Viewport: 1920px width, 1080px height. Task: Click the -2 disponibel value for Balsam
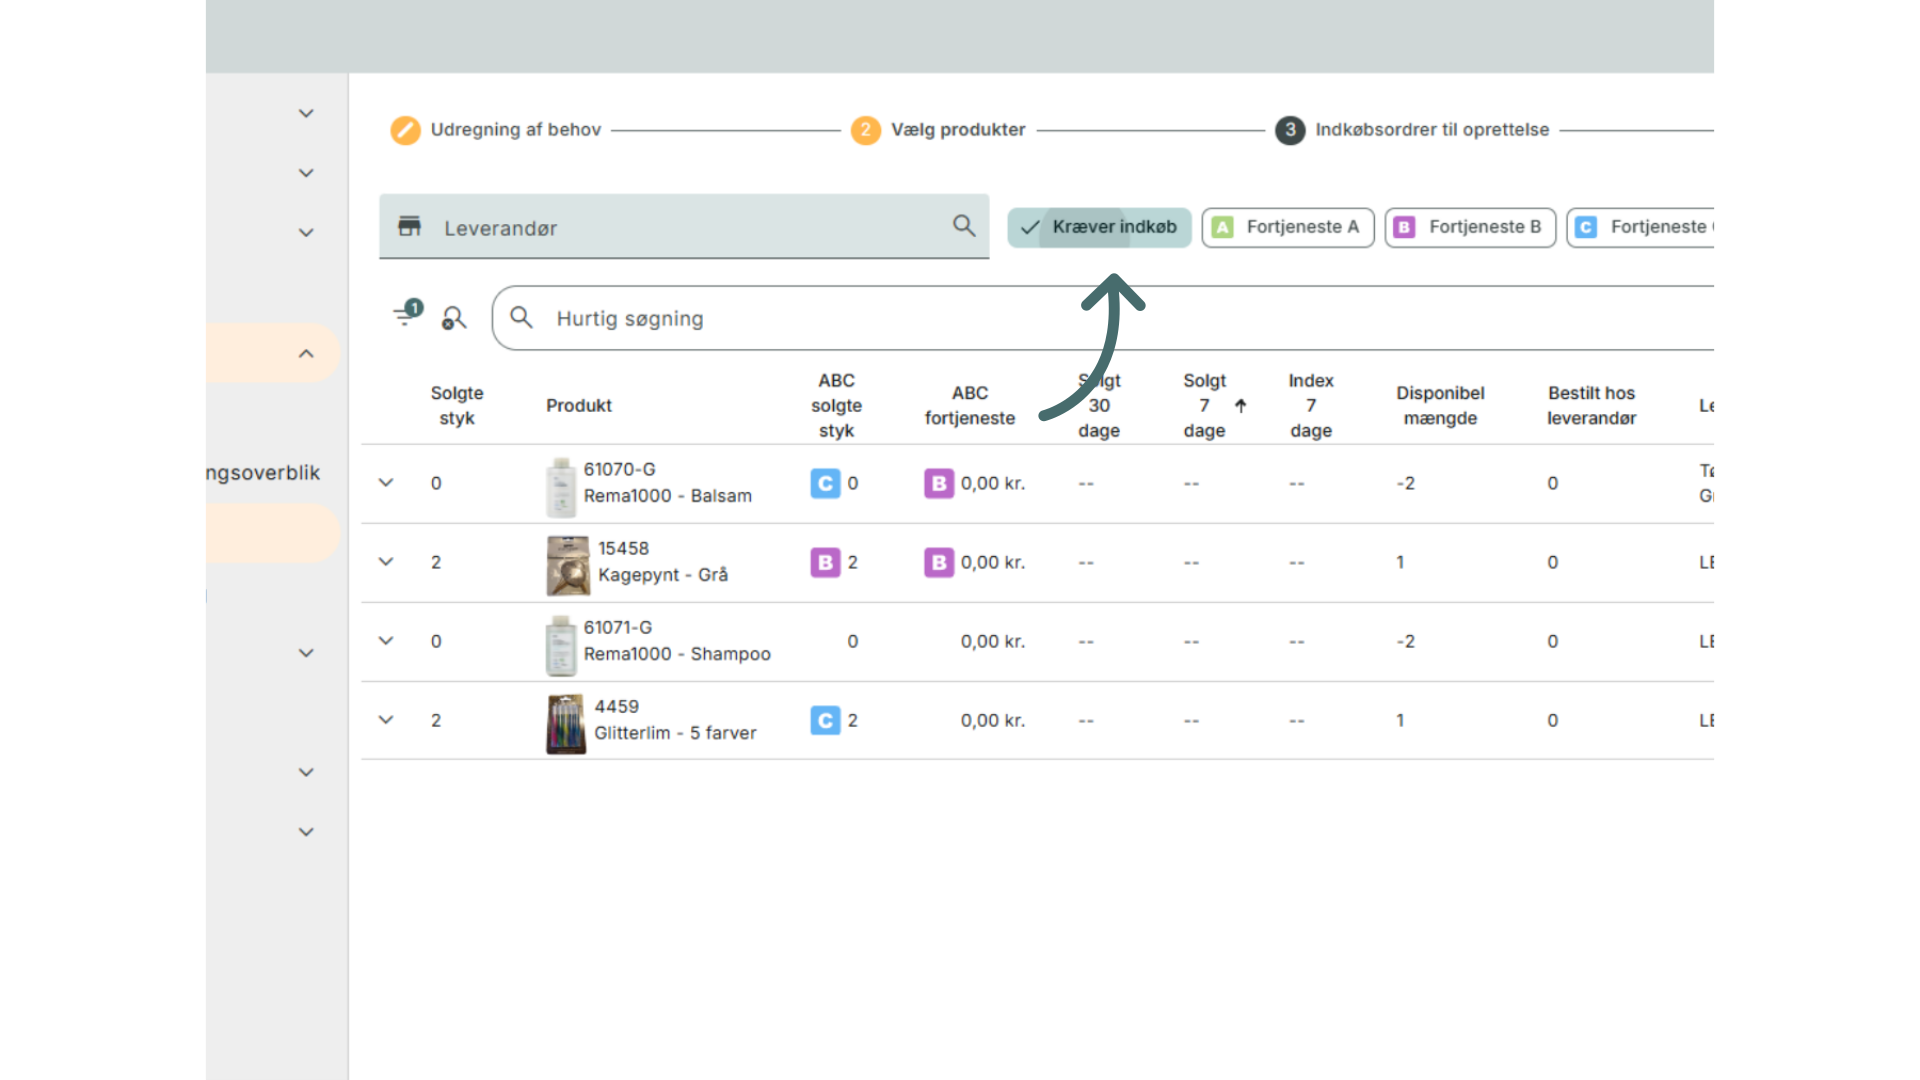(1406, 484)
